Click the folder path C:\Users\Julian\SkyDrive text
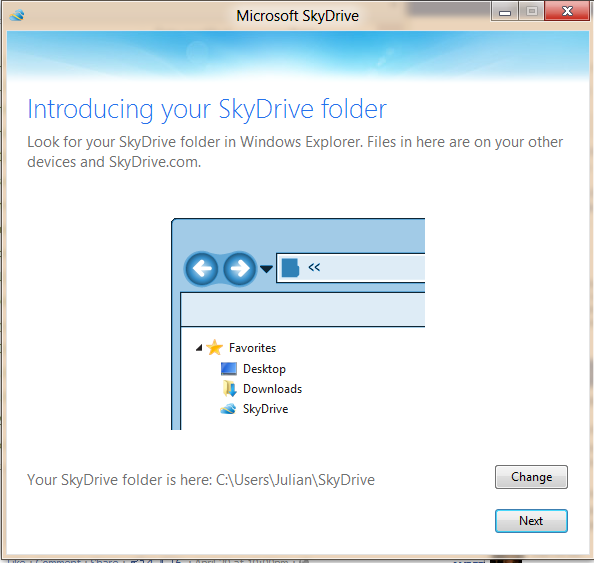Screen dimensions: 594x563 click(295, 480)
